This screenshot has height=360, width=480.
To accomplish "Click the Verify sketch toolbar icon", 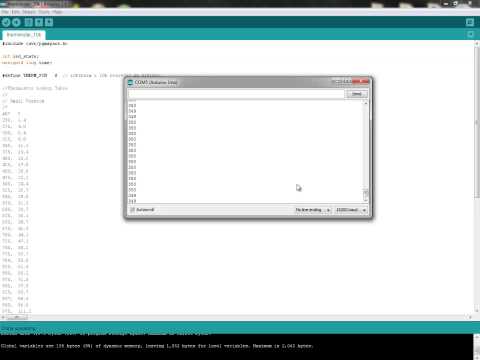I will (6, 22).
